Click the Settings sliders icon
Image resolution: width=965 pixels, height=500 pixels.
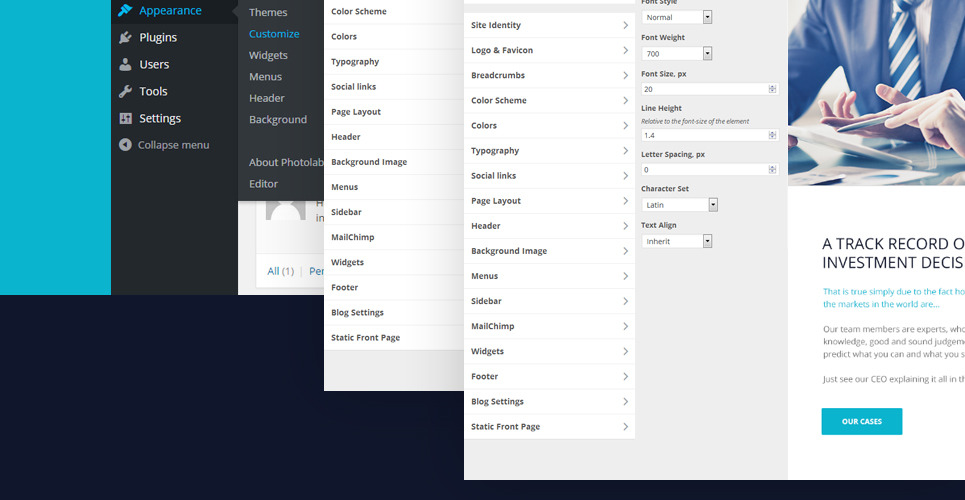[x=125, y=119]
